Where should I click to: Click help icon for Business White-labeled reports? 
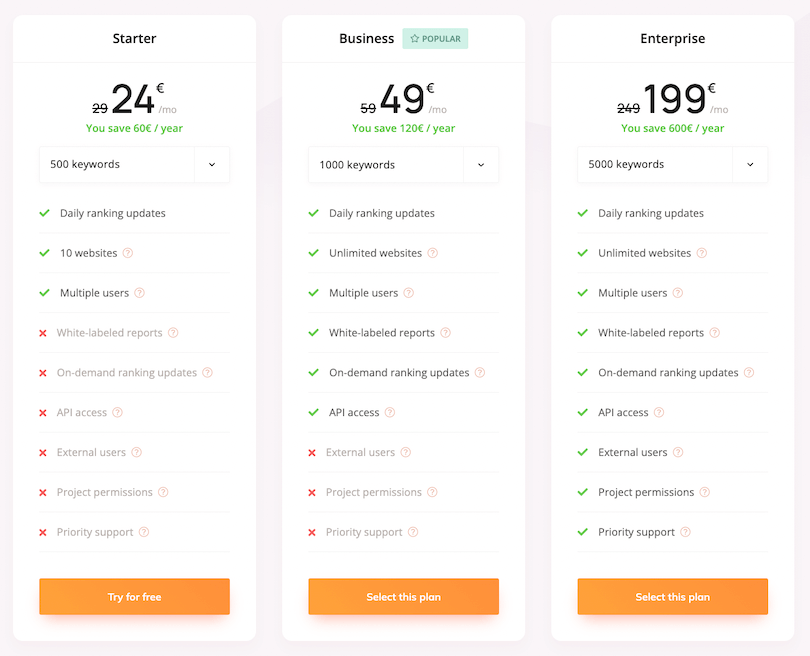pyautogui.click(x=445, y=333)
